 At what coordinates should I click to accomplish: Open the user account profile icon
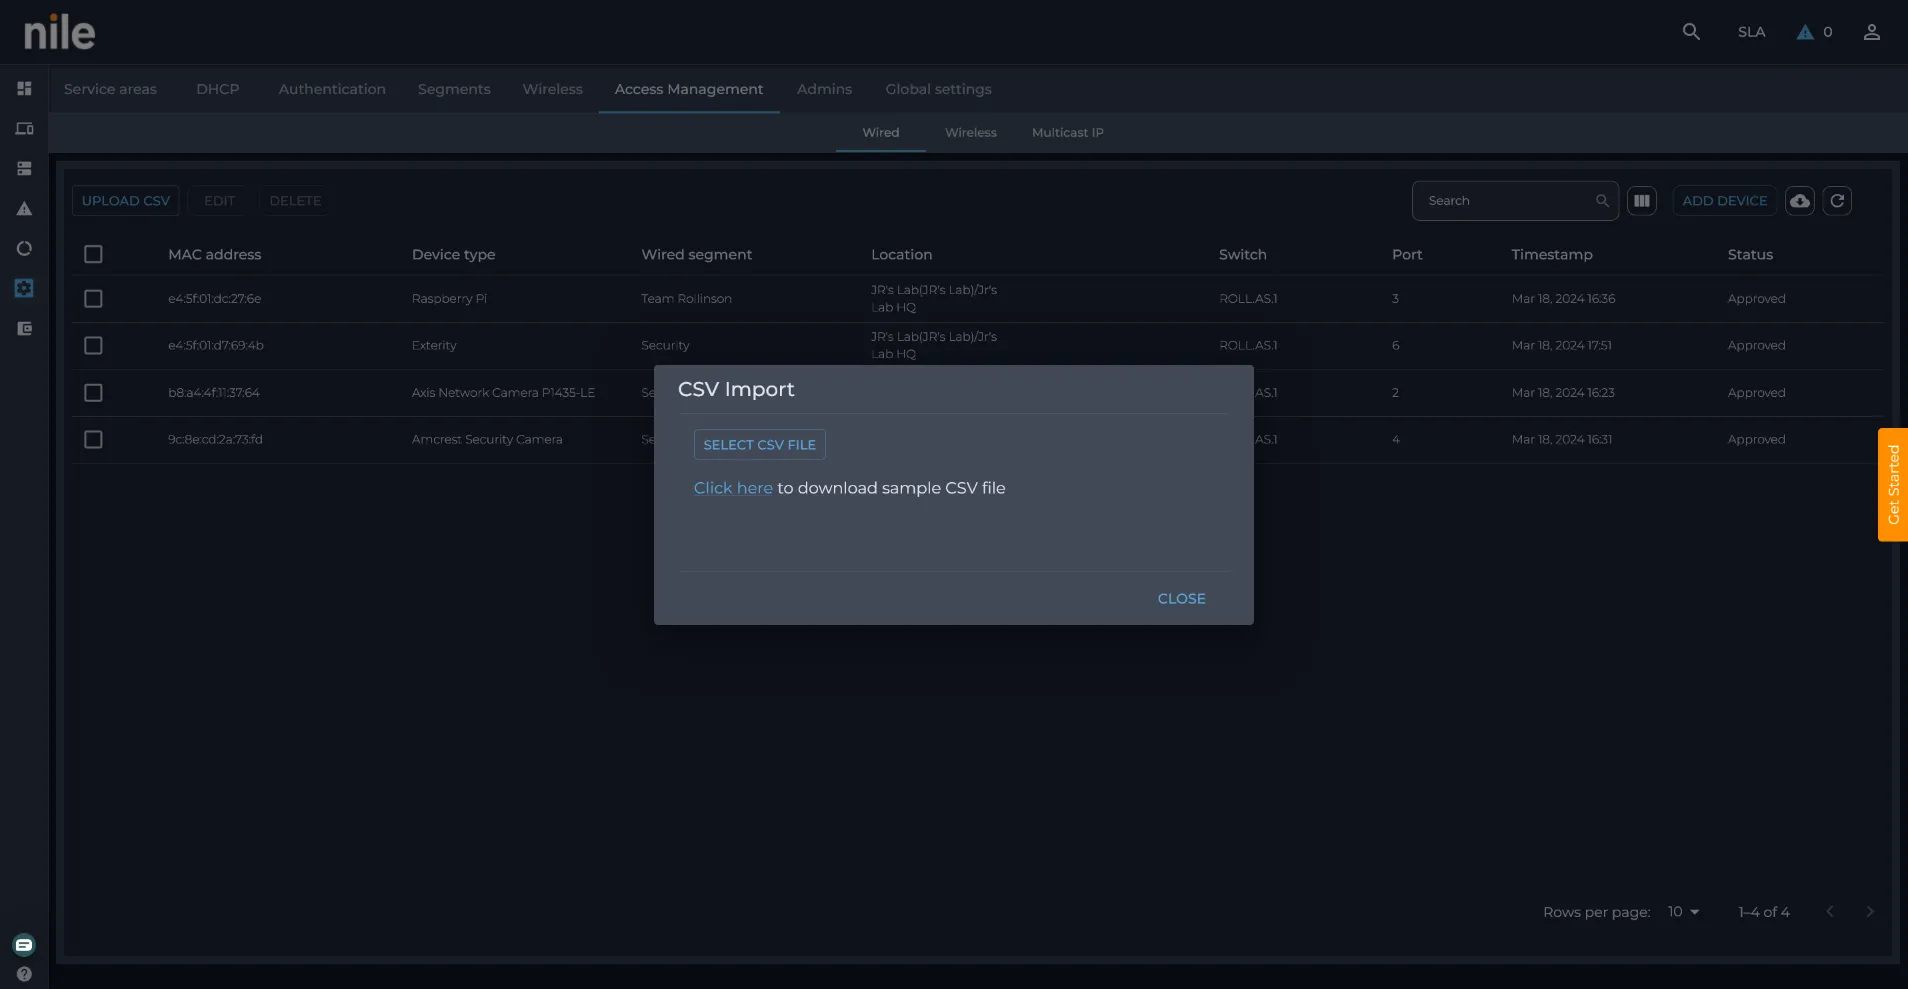[1872, 32]
